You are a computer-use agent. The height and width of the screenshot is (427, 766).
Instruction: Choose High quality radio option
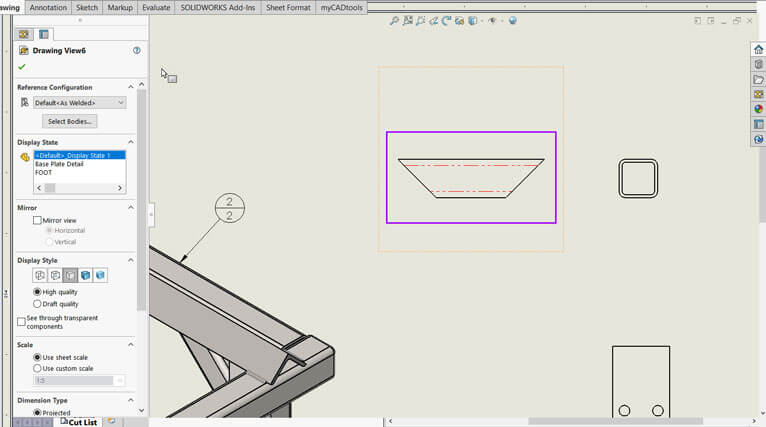tap(37, 292)
